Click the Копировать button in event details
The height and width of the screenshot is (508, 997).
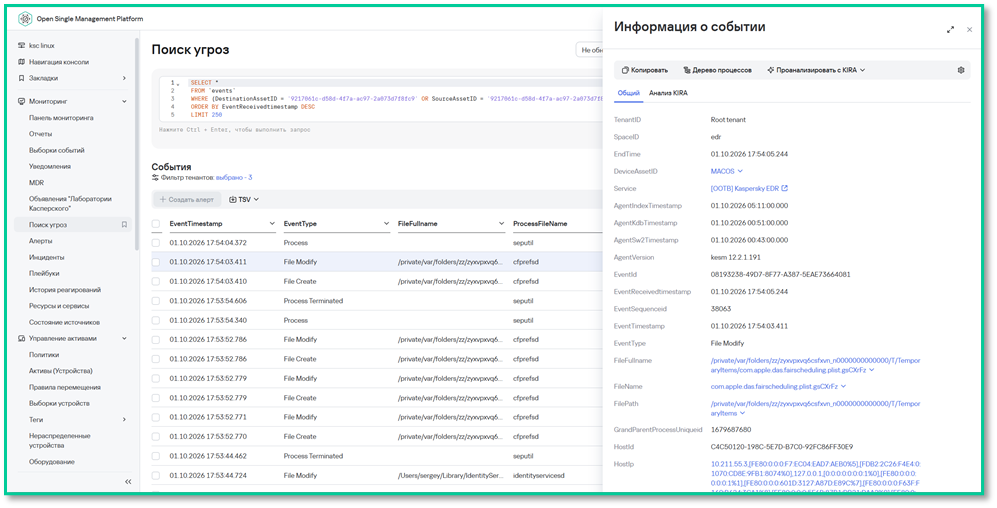click(644, 71)
